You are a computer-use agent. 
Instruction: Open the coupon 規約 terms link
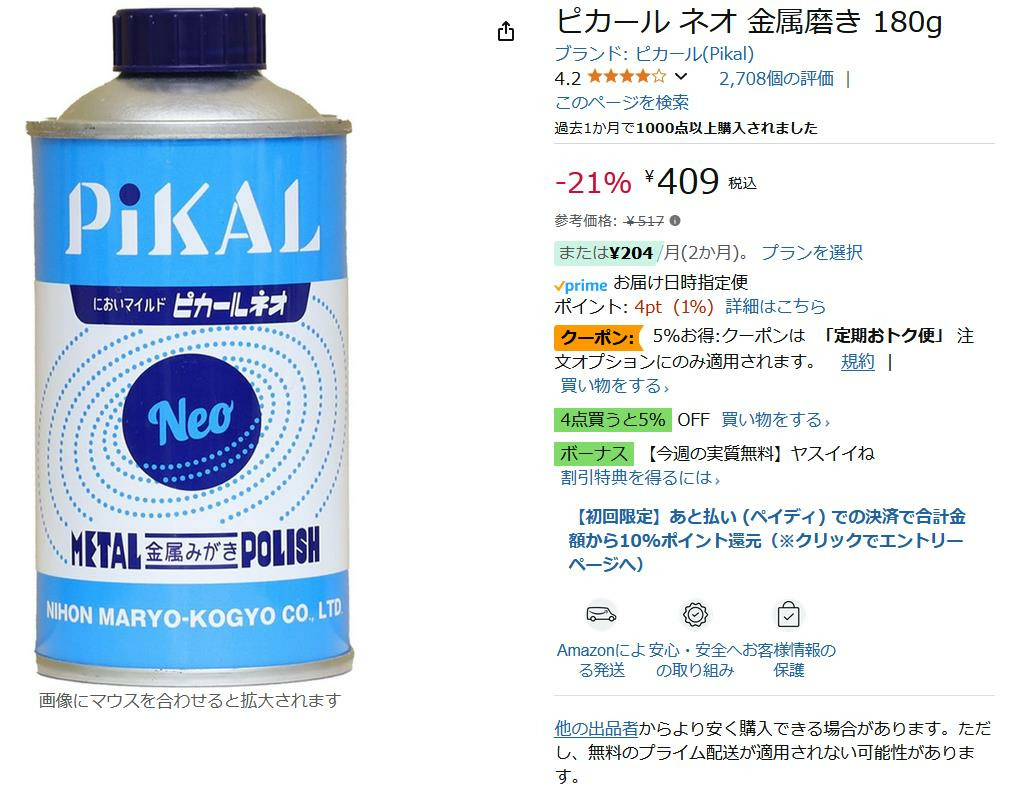[857, 362]
